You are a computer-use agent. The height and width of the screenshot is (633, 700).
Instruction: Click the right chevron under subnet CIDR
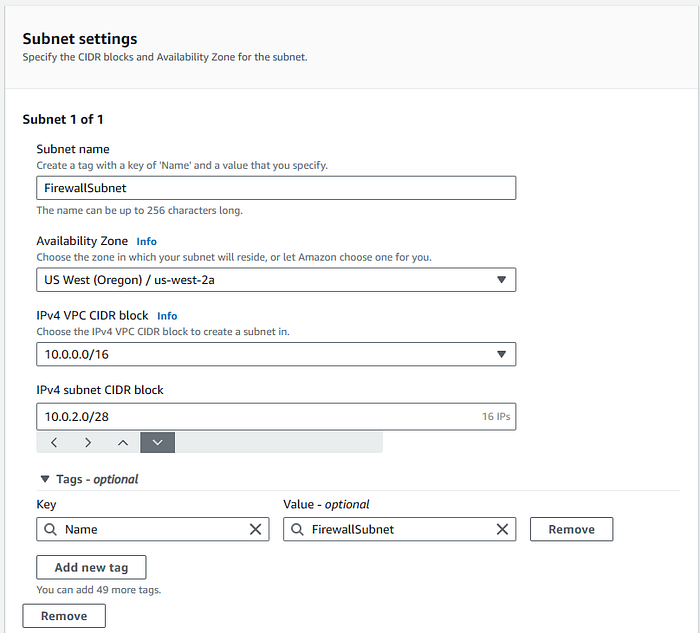tap(88, 442)
